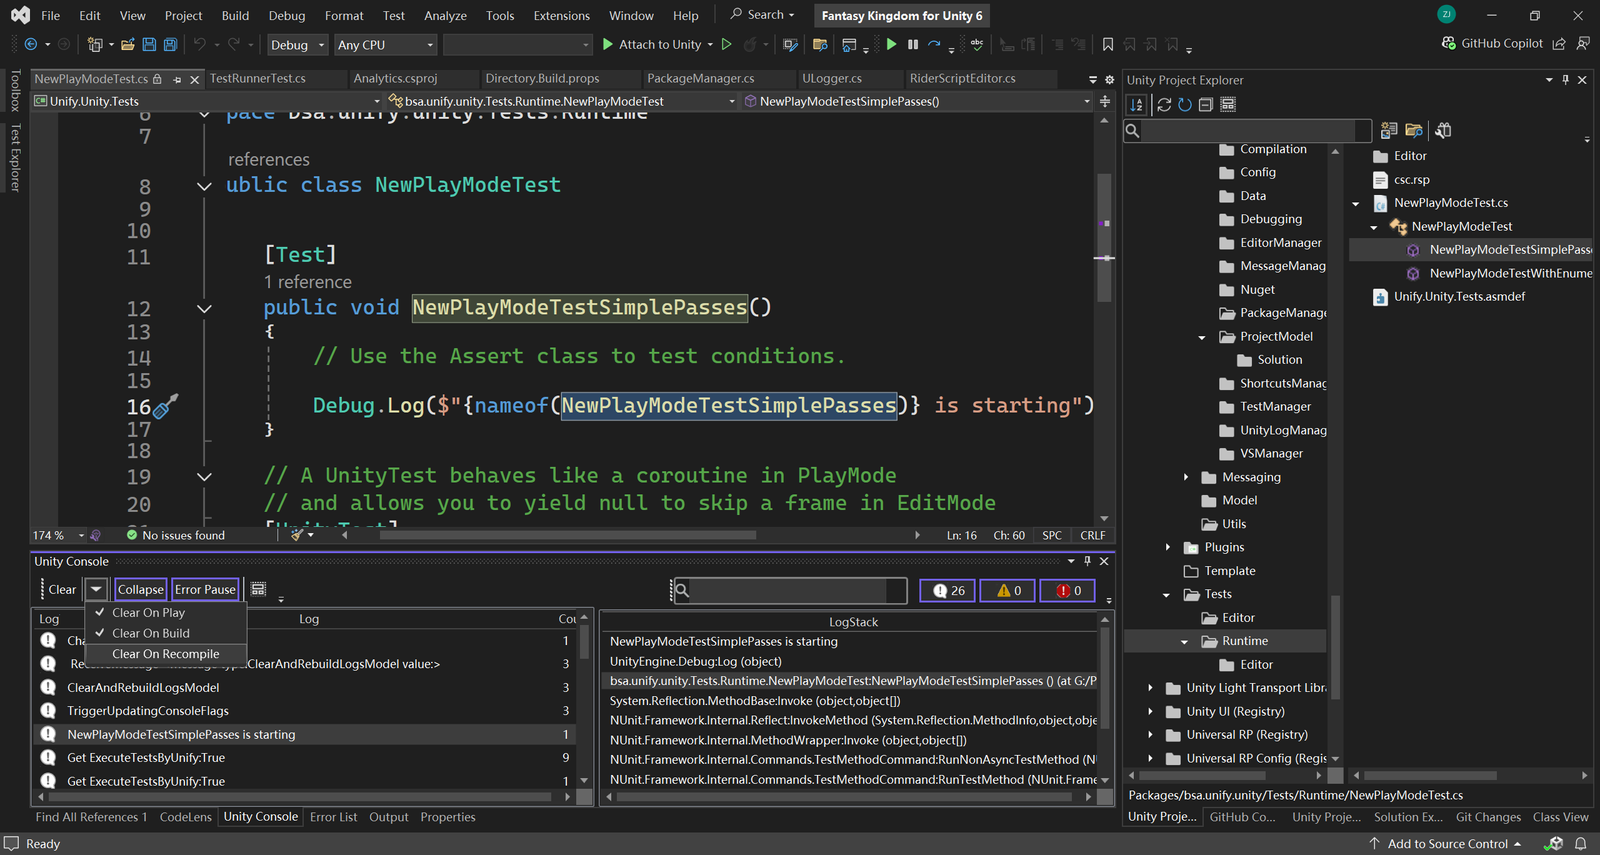Click the Unity pause button in toolbar
This screenshot has height=855, width=1600.
(x=912, y=44)
